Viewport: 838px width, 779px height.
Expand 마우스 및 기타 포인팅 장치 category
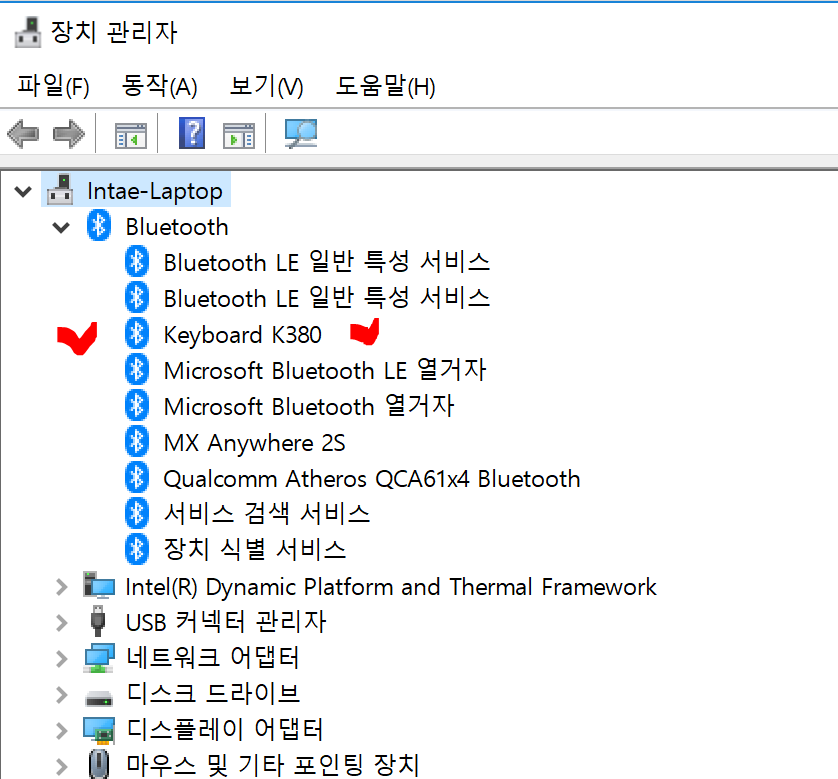(x=62, y=766)
